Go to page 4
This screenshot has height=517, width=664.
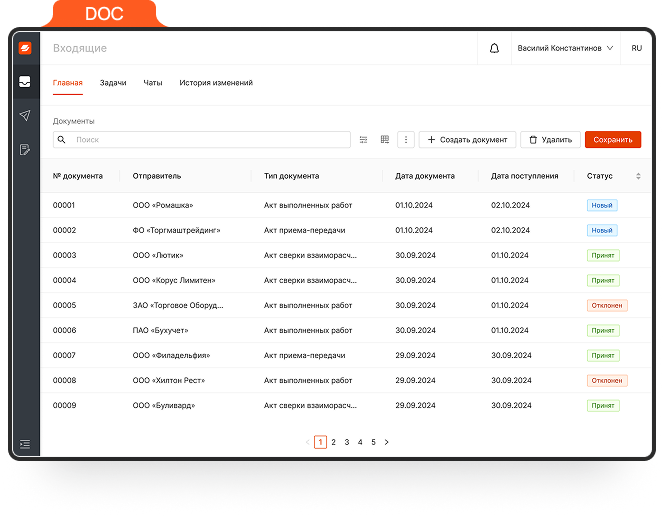tap(360, 442)
